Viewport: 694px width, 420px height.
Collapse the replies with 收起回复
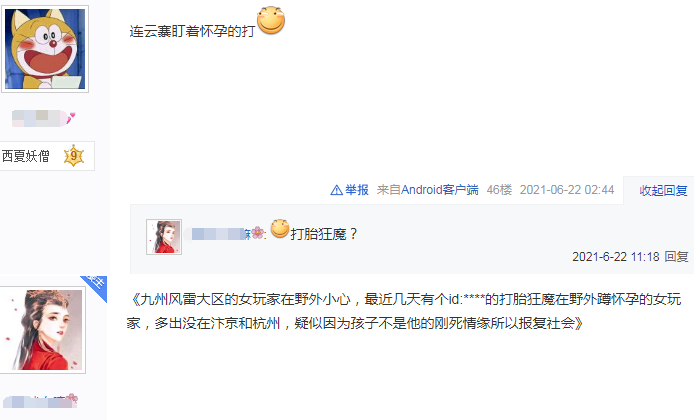(x=663, y=190)
